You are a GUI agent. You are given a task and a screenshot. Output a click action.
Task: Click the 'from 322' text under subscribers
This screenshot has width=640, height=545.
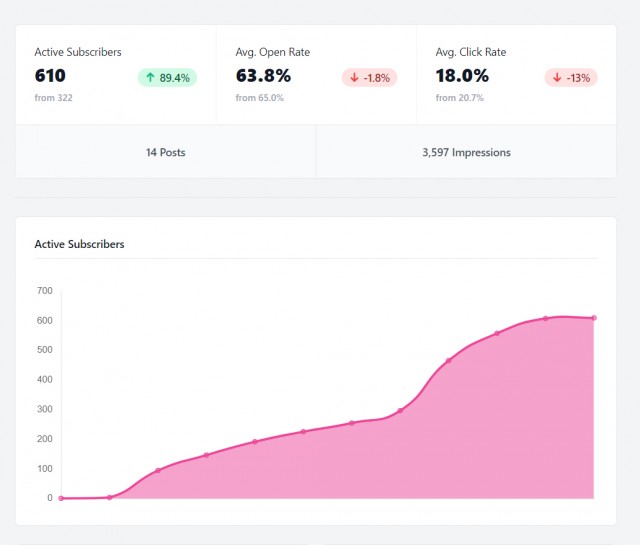click(x=53, y=98)
